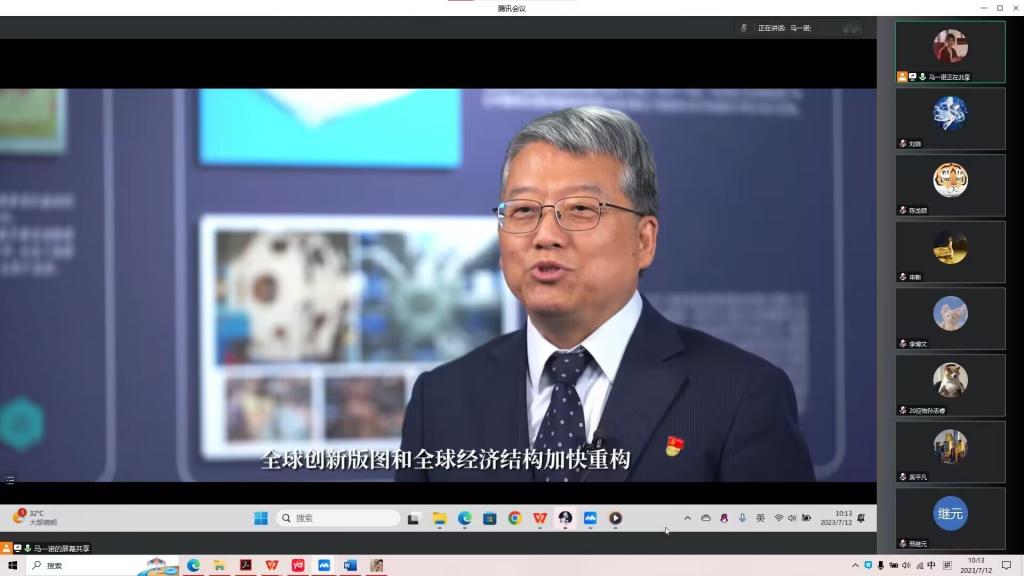This screenshot has width=1024, height=576.
Task: Open Microsoft Word from the bottom taskbar
Action: tap(350, 565)
